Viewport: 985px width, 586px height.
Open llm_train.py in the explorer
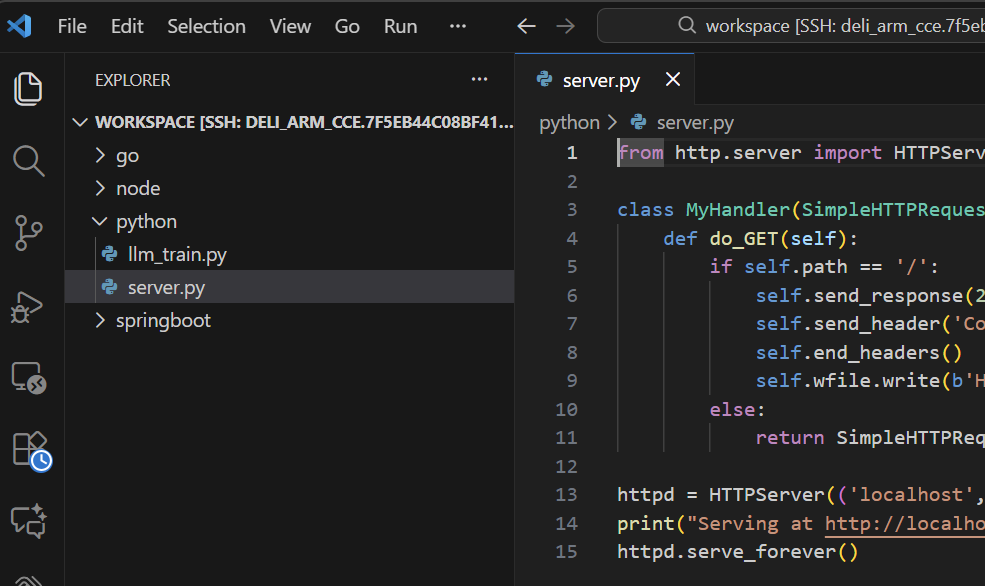[177, 254]
